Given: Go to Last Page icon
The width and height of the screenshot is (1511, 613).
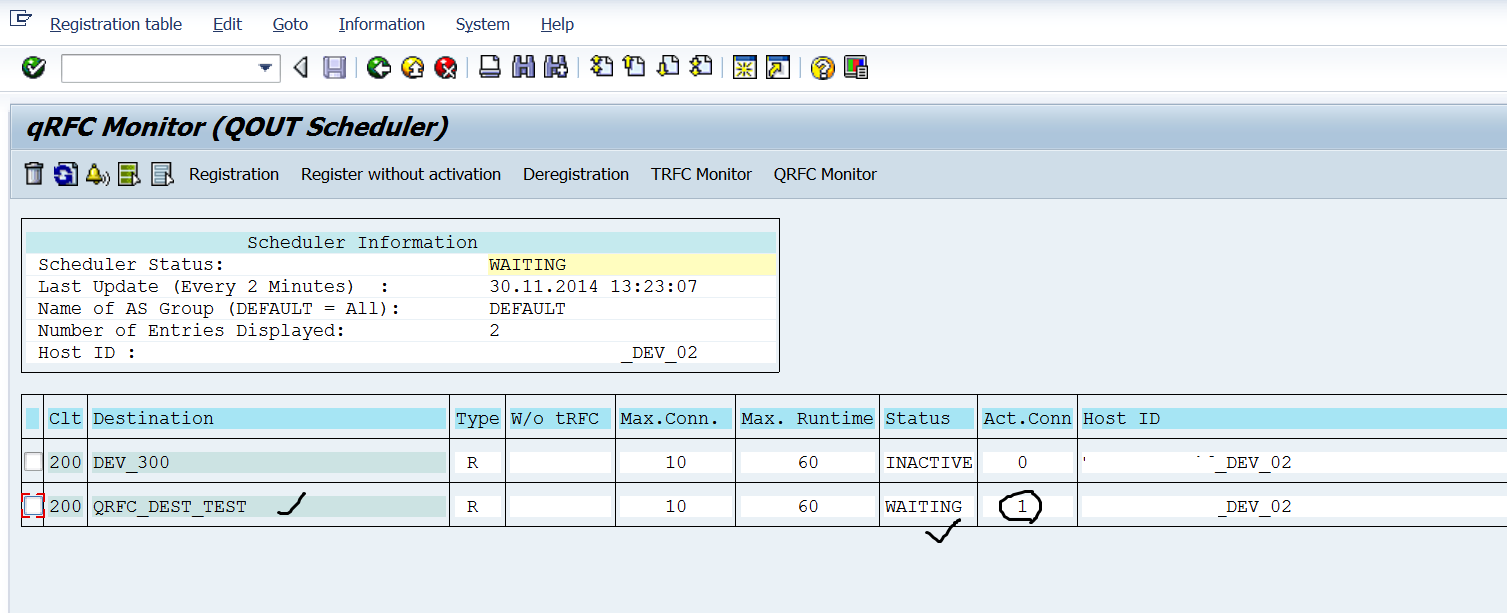Looking at the screenshot, I should point(701,67).
